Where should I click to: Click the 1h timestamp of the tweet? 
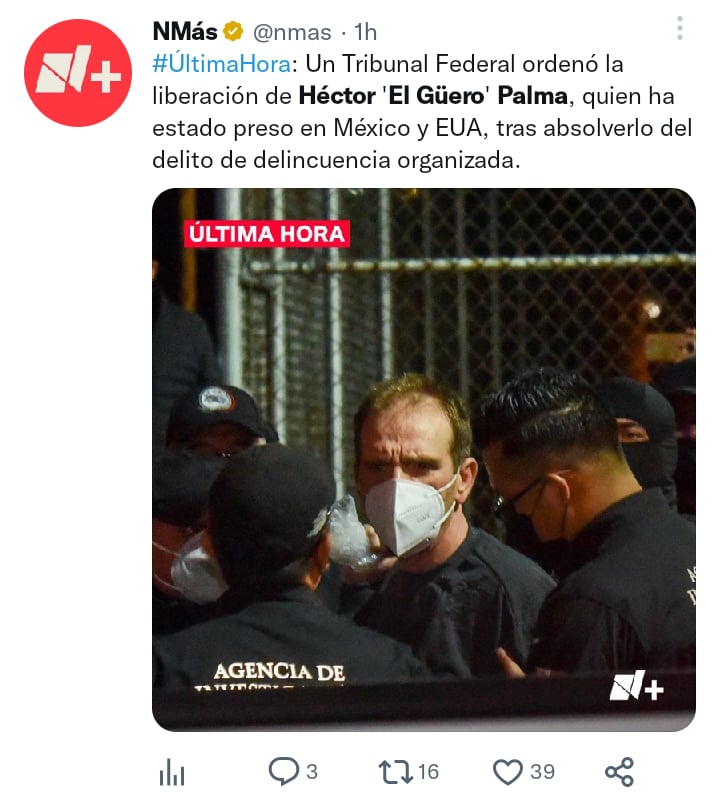tap(365, 33)
